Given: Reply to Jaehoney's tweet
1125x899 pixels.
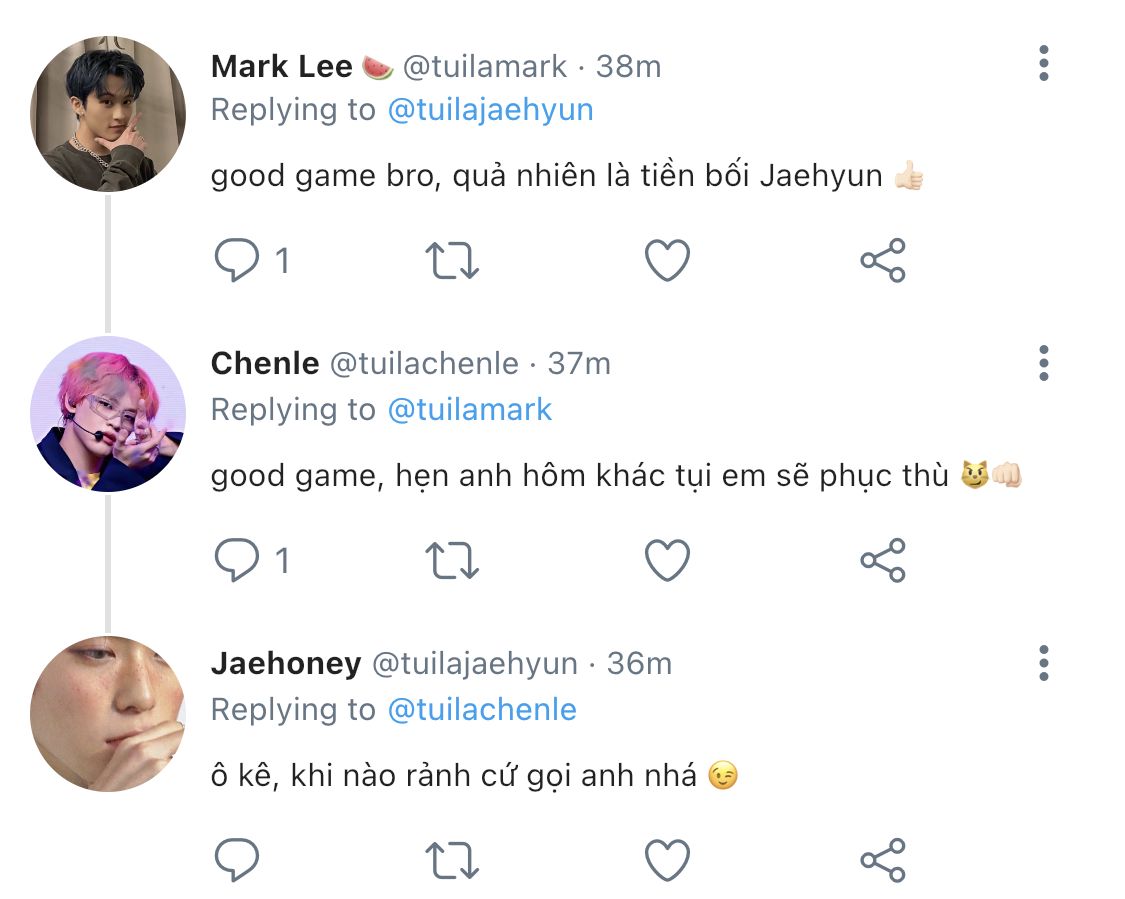Looking at the screenshot, I should click(237, 859).
